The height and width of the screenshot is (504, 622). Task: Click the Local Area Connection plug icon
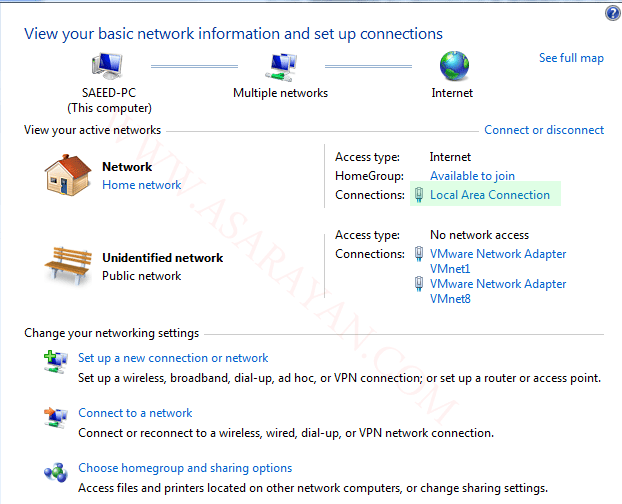(419, 195)
